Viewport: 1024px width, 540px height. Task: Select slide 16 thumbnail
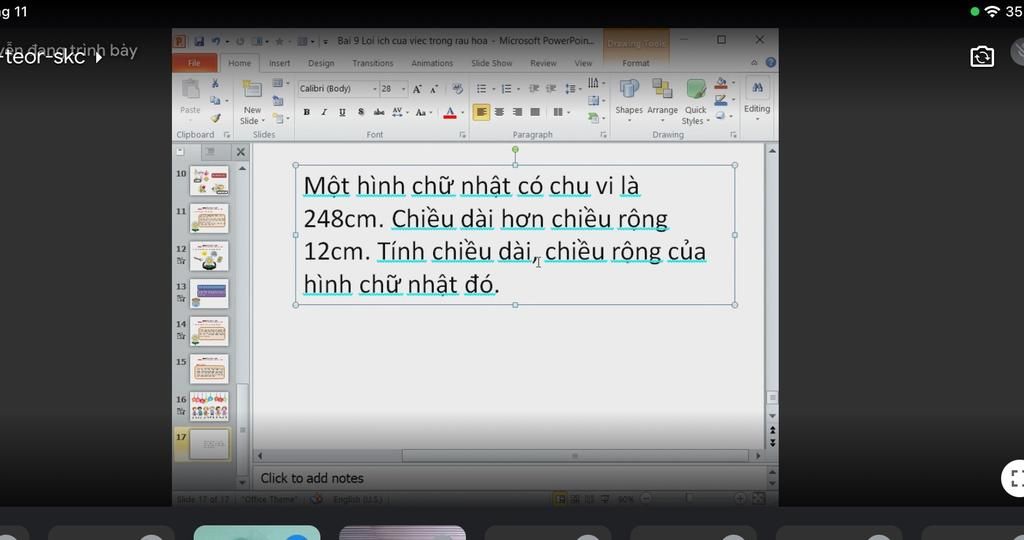pyautogui.click(x=210, y=406)
